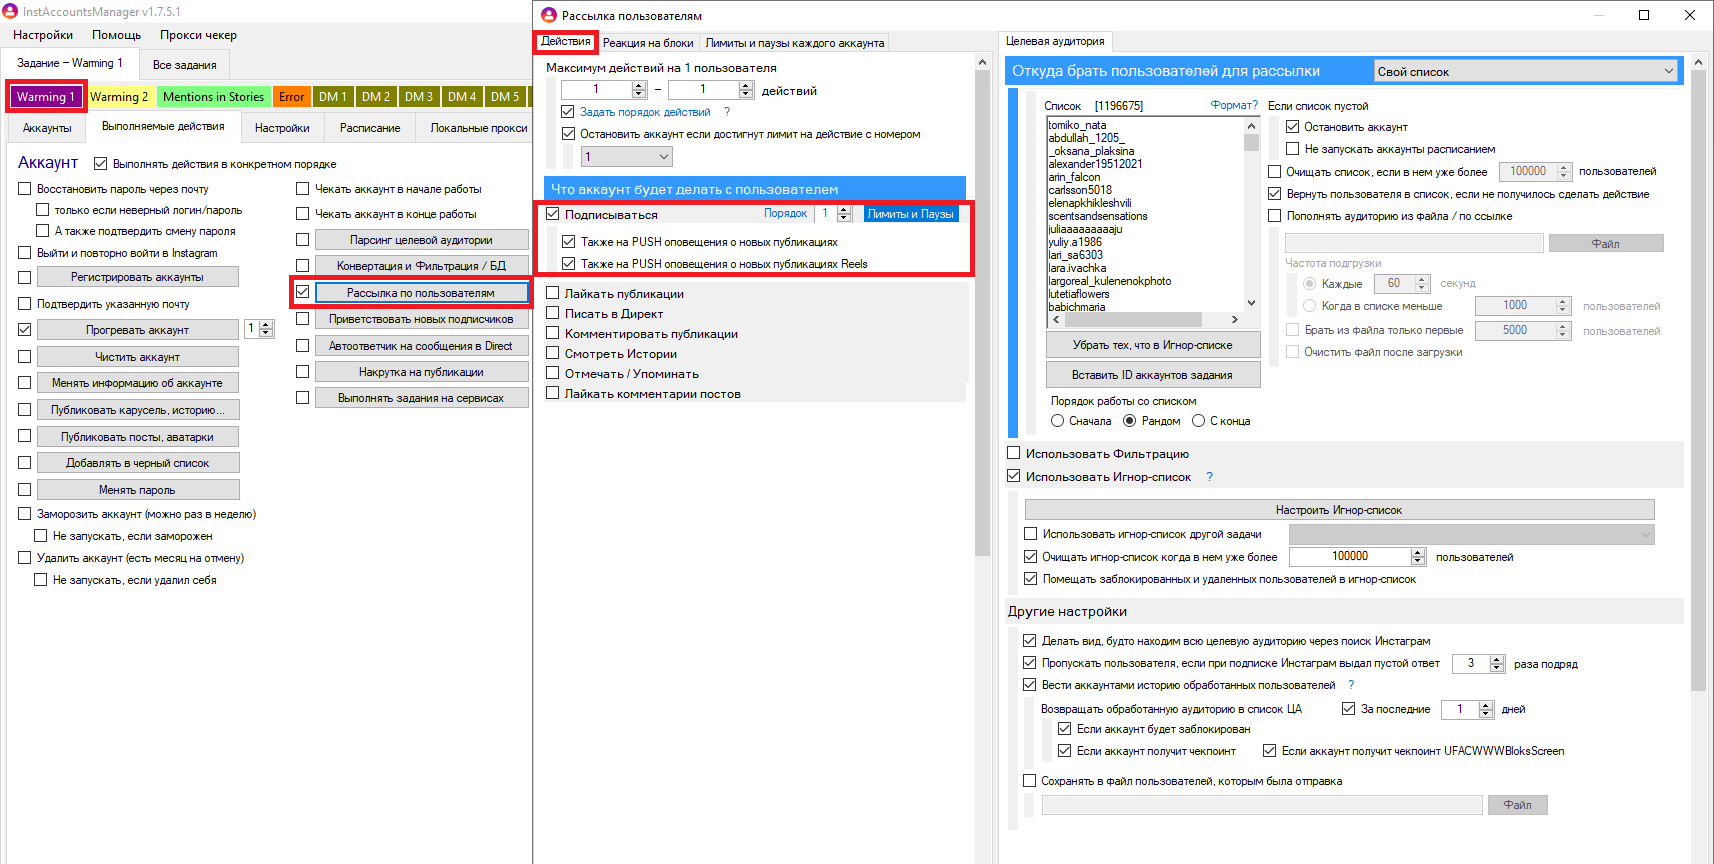The height and width of the screenshot is (864, 1714).
Task: Click the Чистить аккаунт button
Action: point(138,357)
